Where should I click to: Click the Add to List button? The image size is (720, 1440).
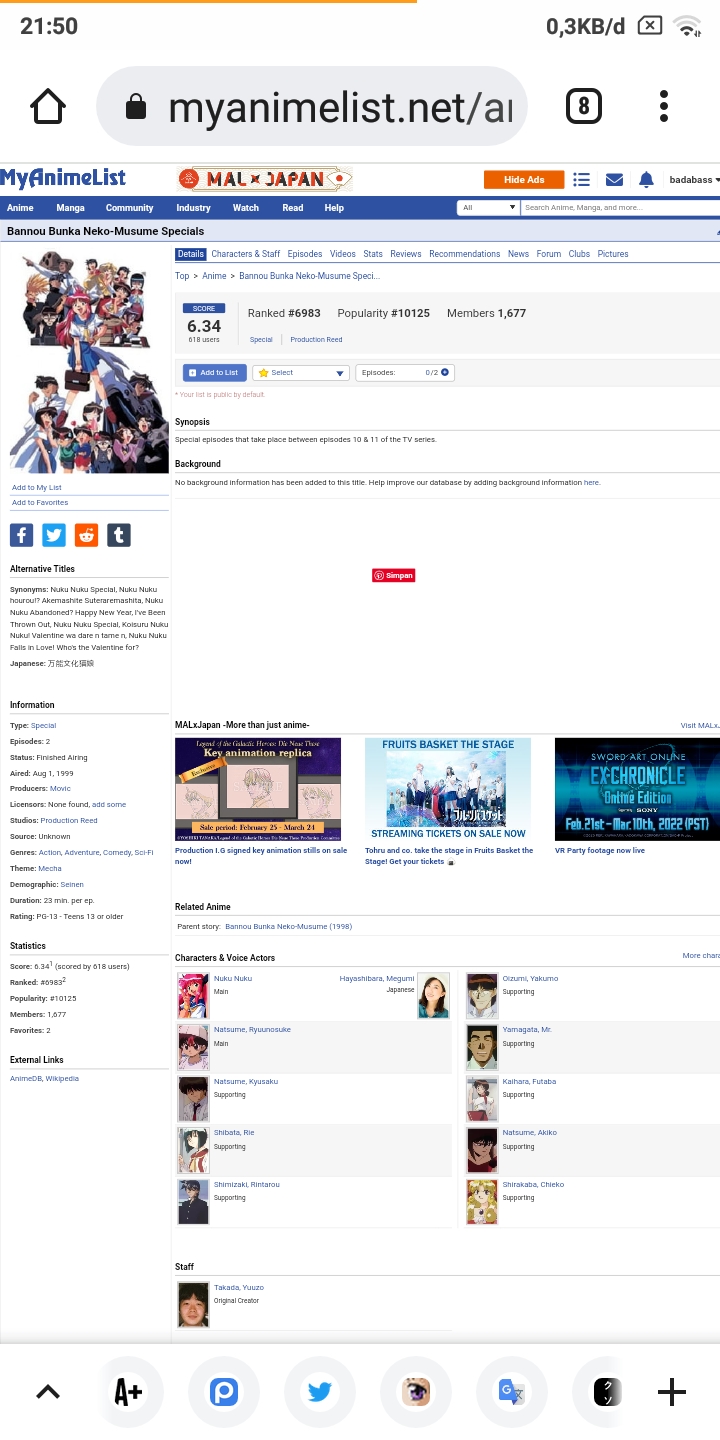click(x=215, y=372)
